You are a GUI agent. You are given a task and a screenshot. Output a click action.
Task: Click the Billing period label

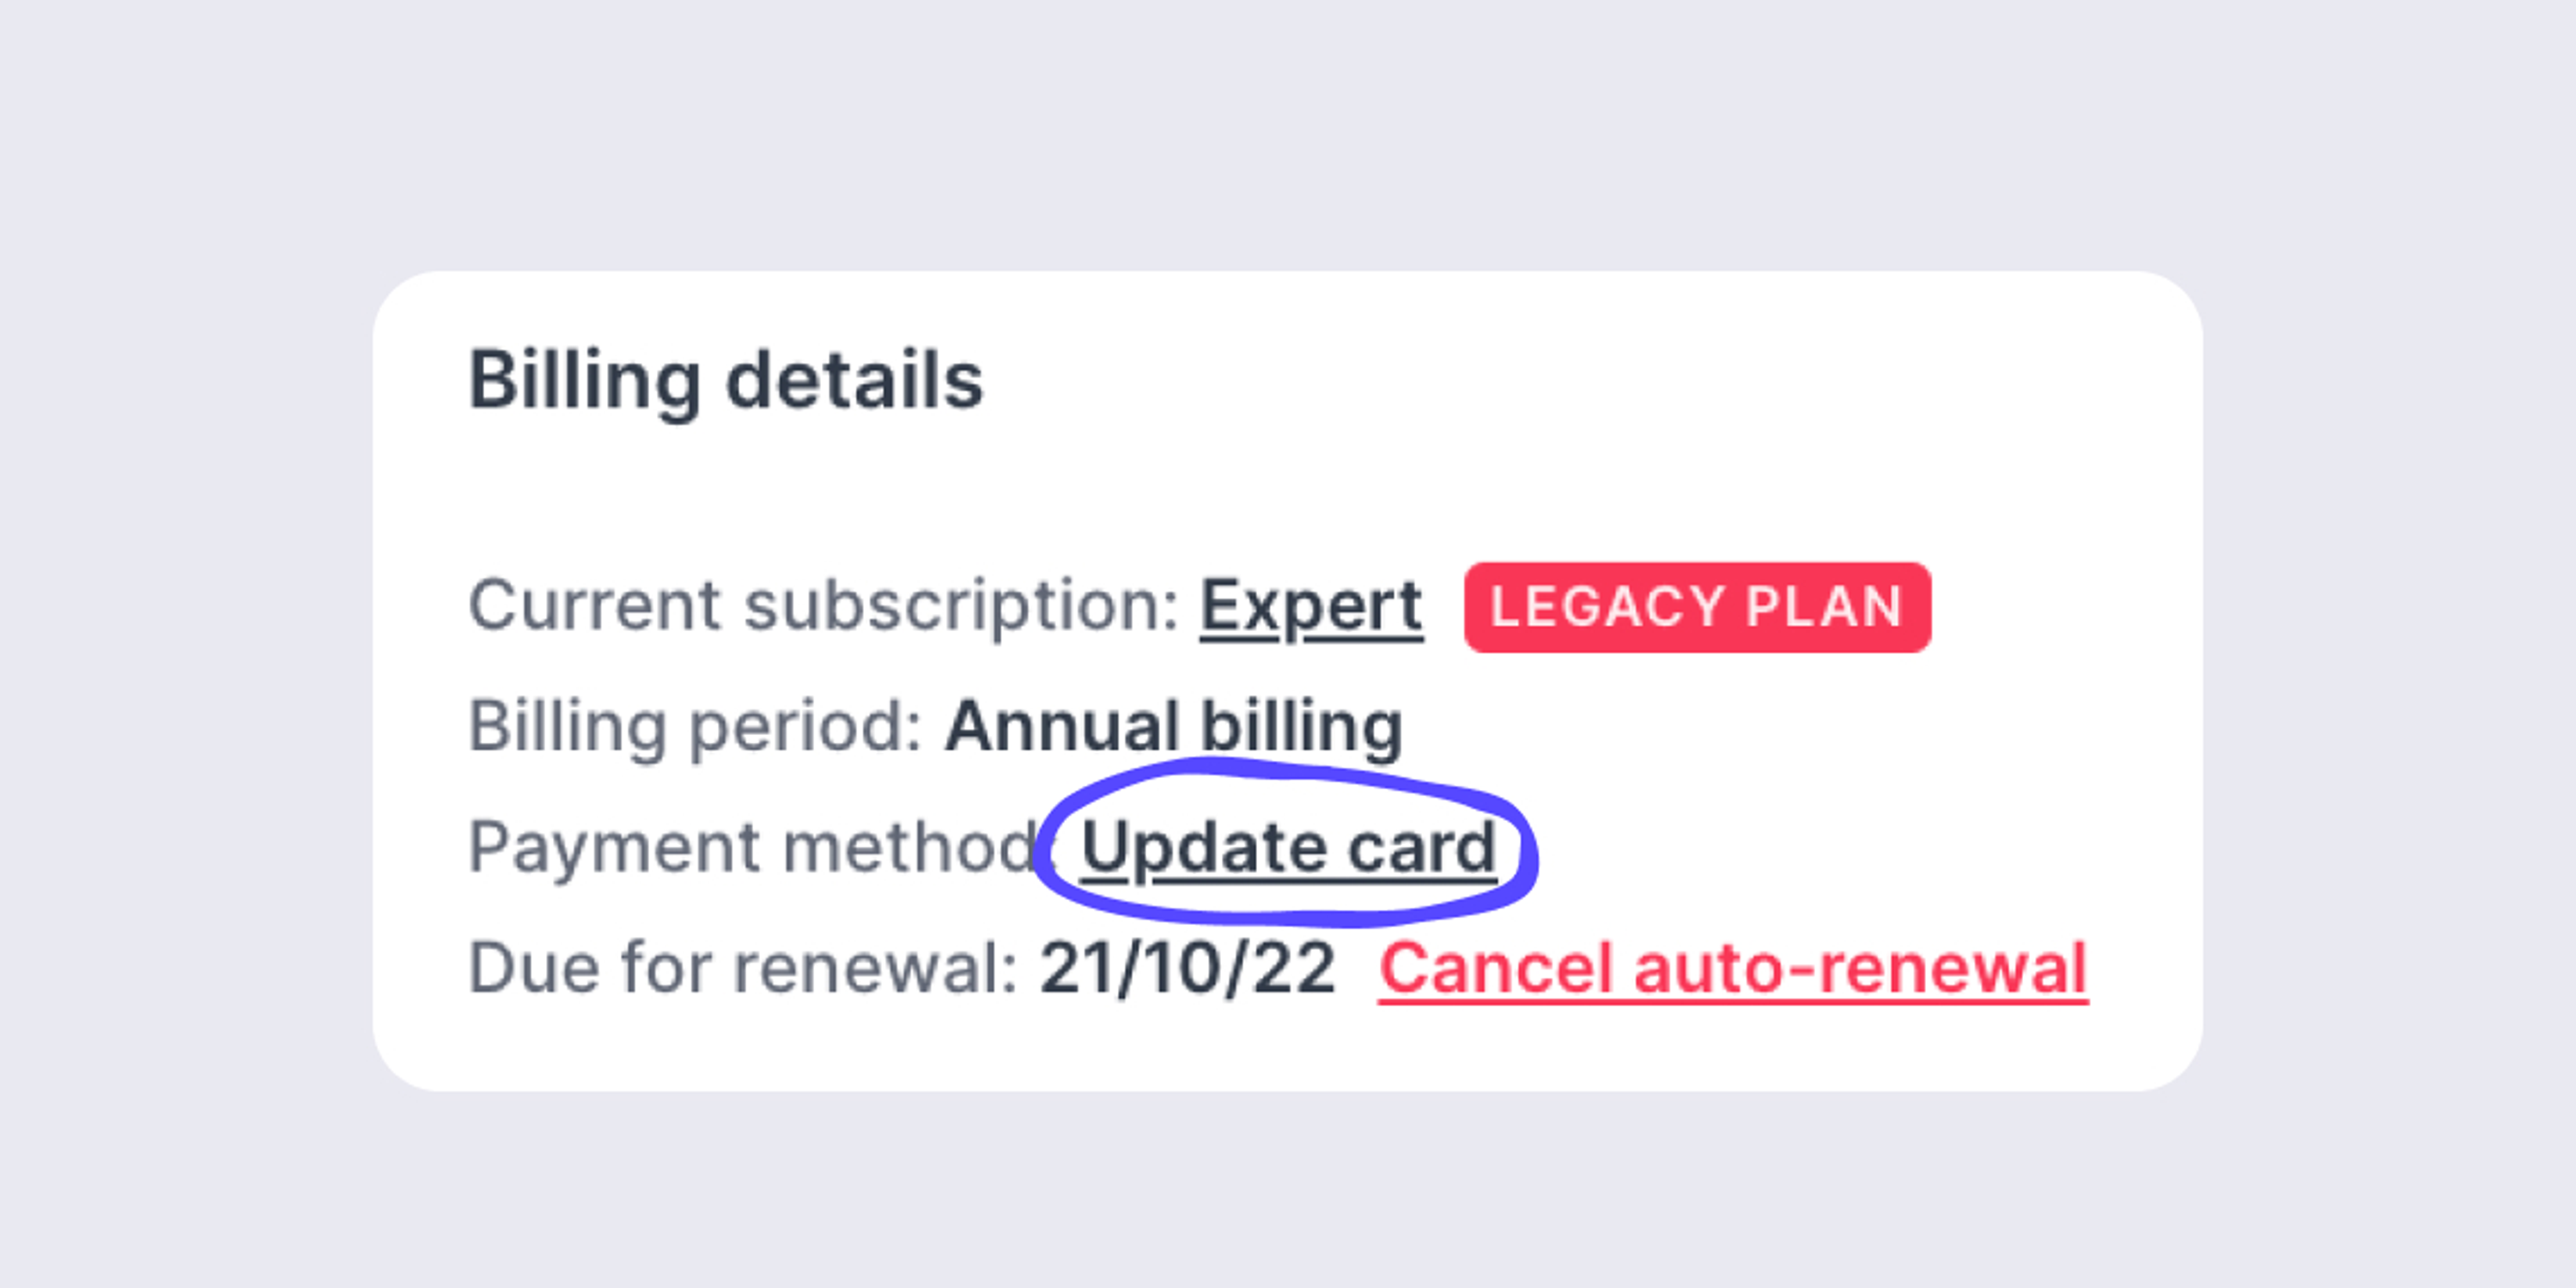pos(698,726)
